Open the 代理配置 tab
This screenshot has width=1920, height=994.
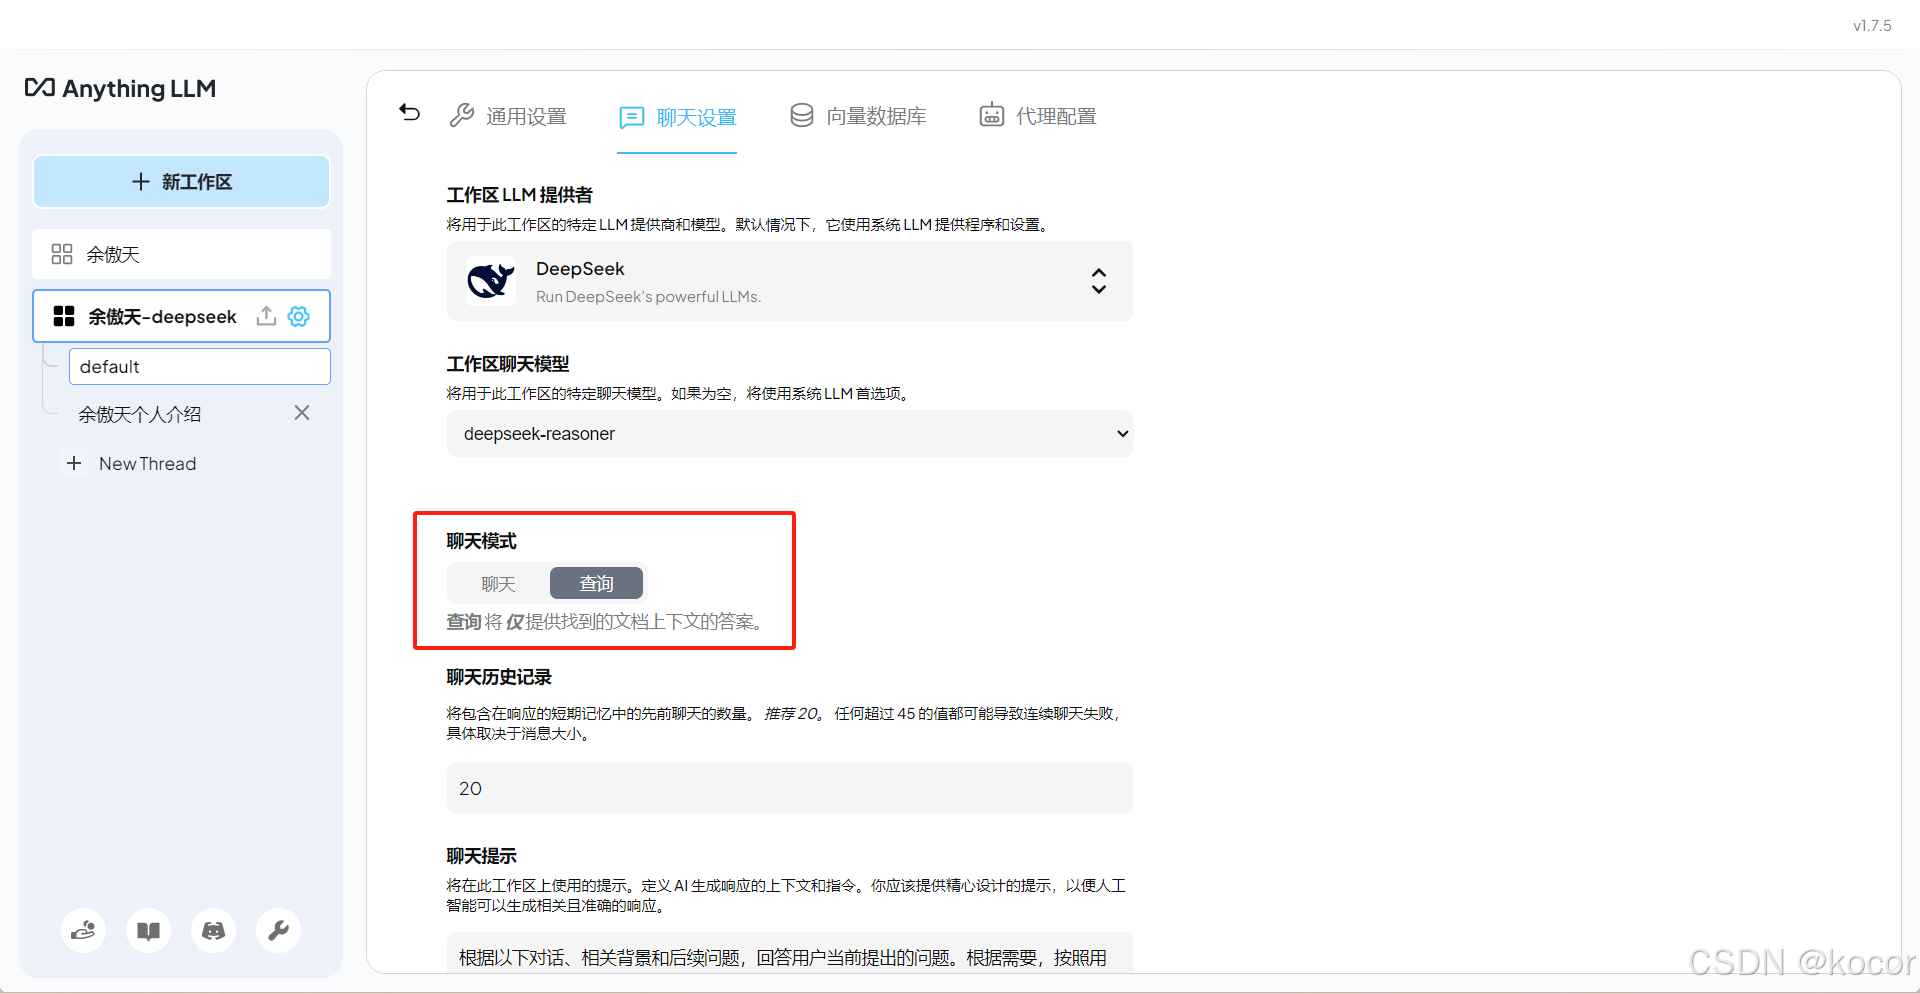click(x=1037, y=116)
